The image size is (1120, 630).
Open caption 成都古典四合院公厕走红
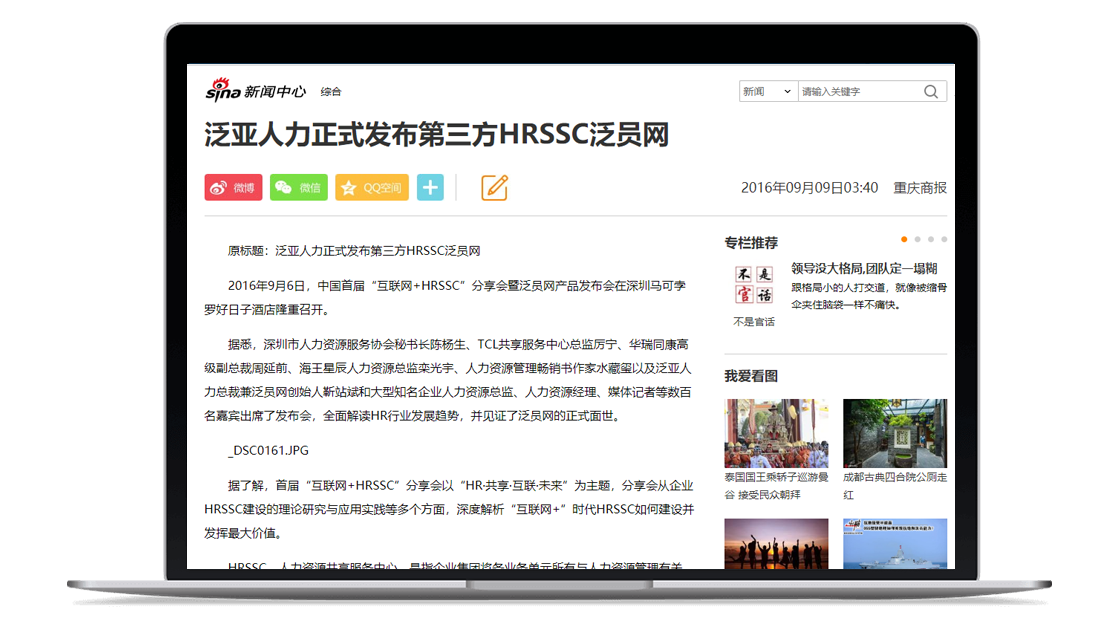(895, 486)
